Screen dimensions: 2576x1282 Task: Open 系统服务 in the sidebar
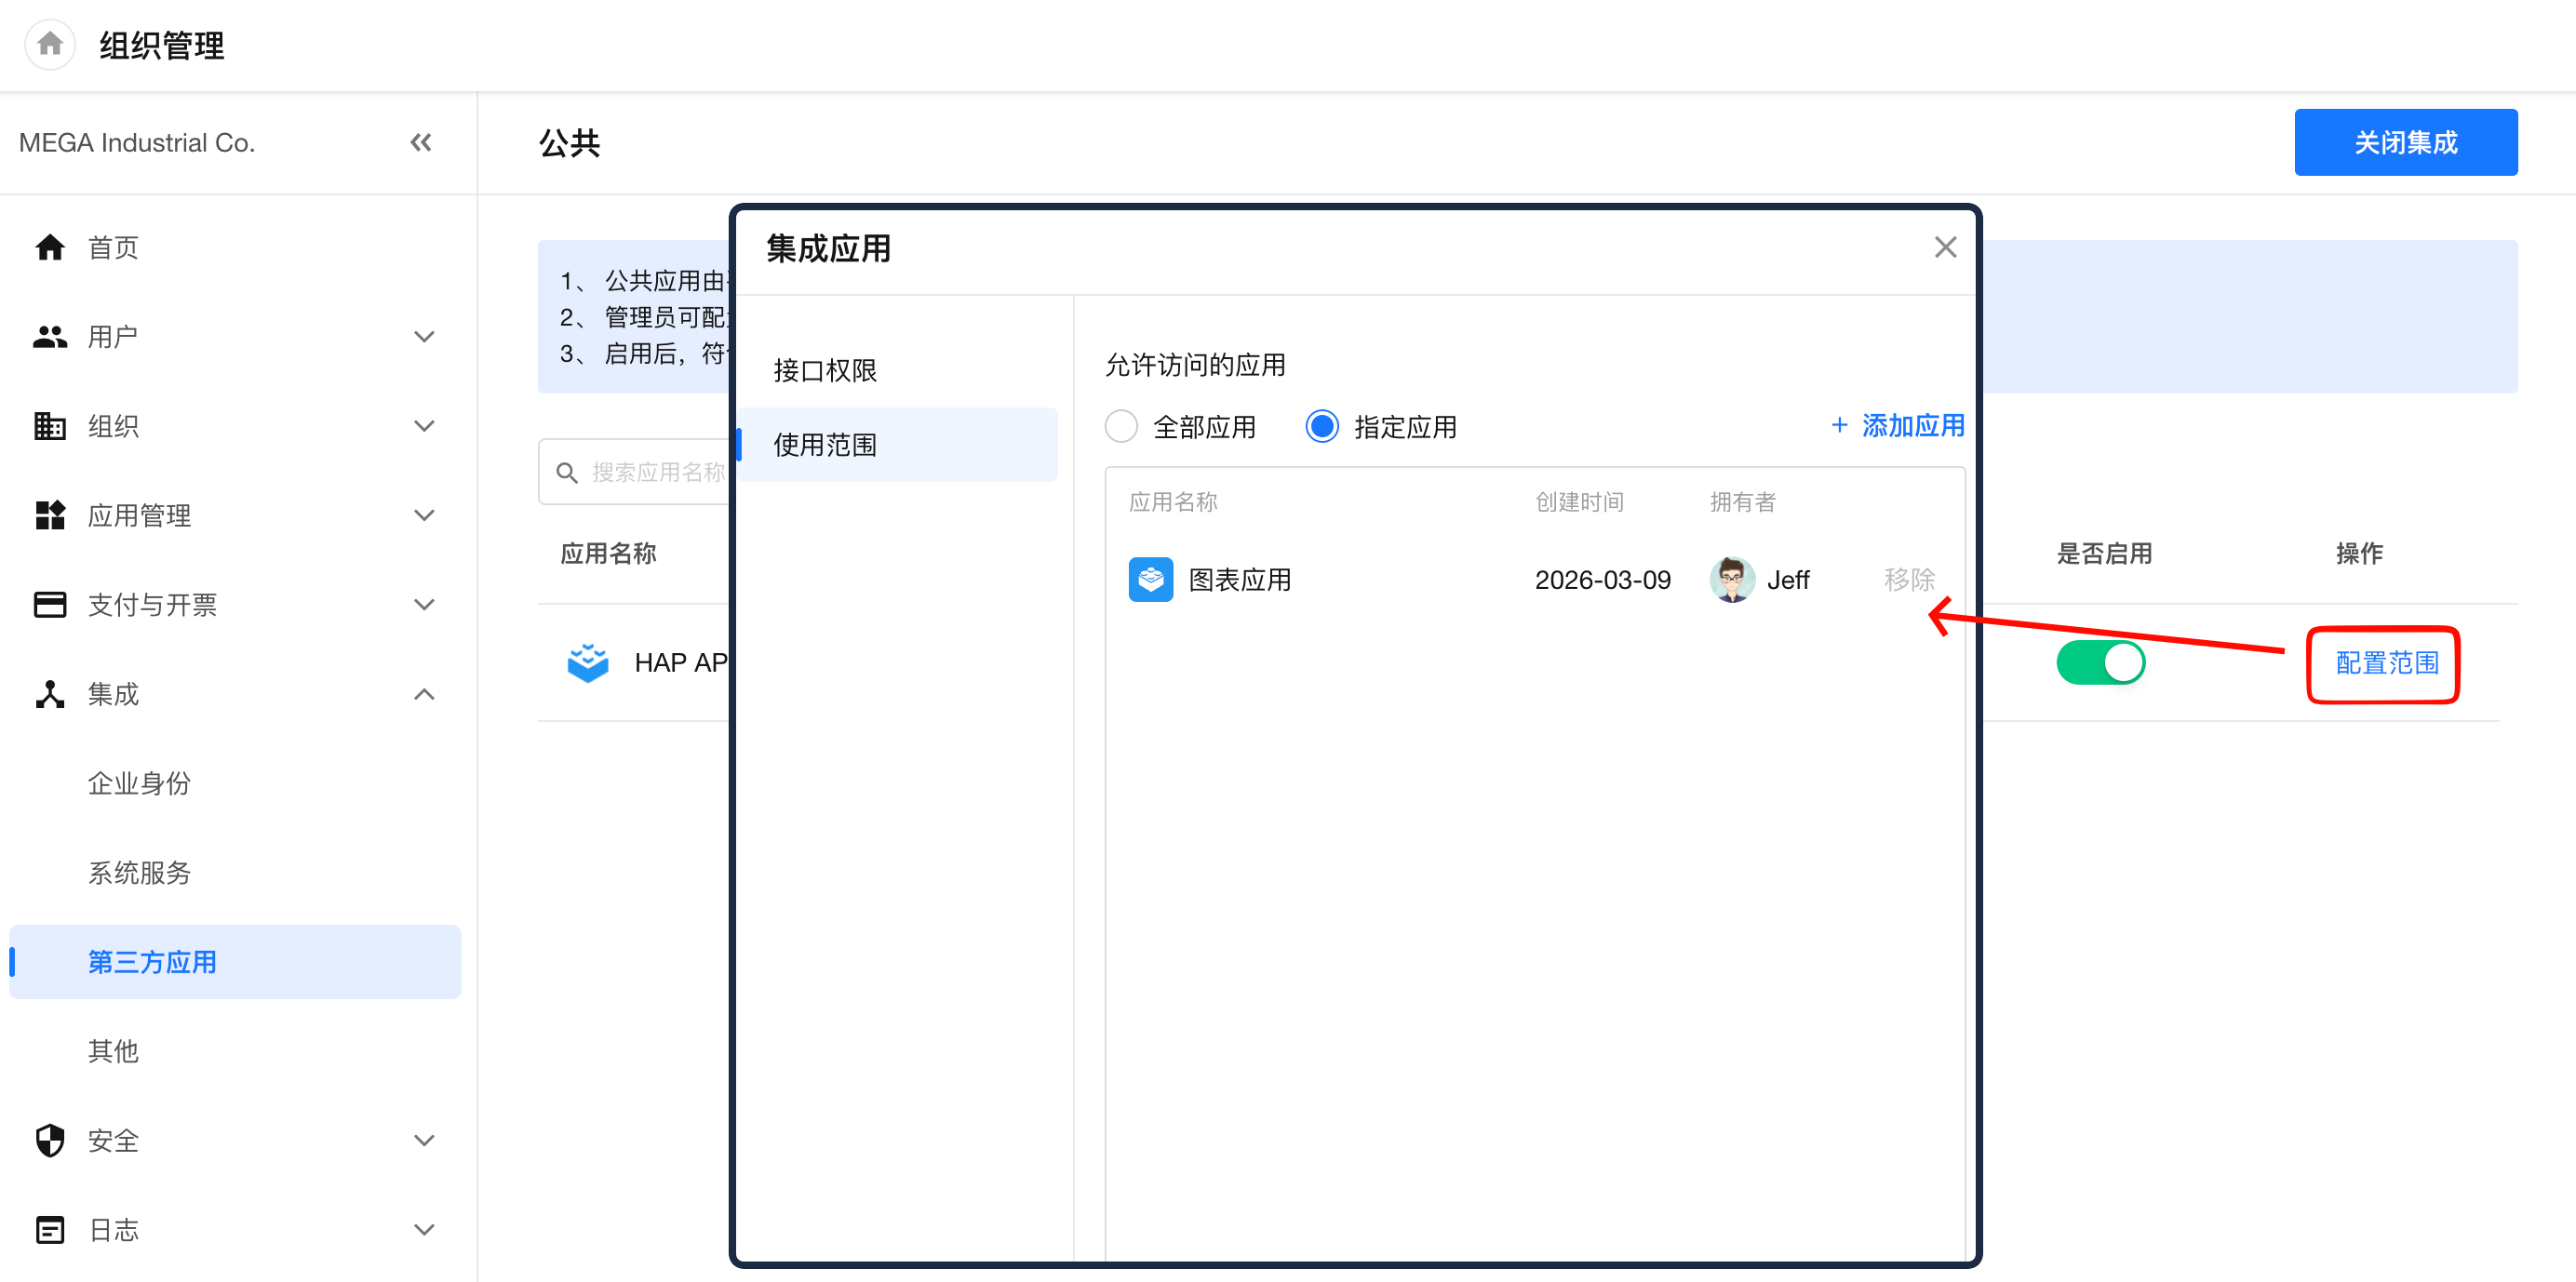click(139, 873)
